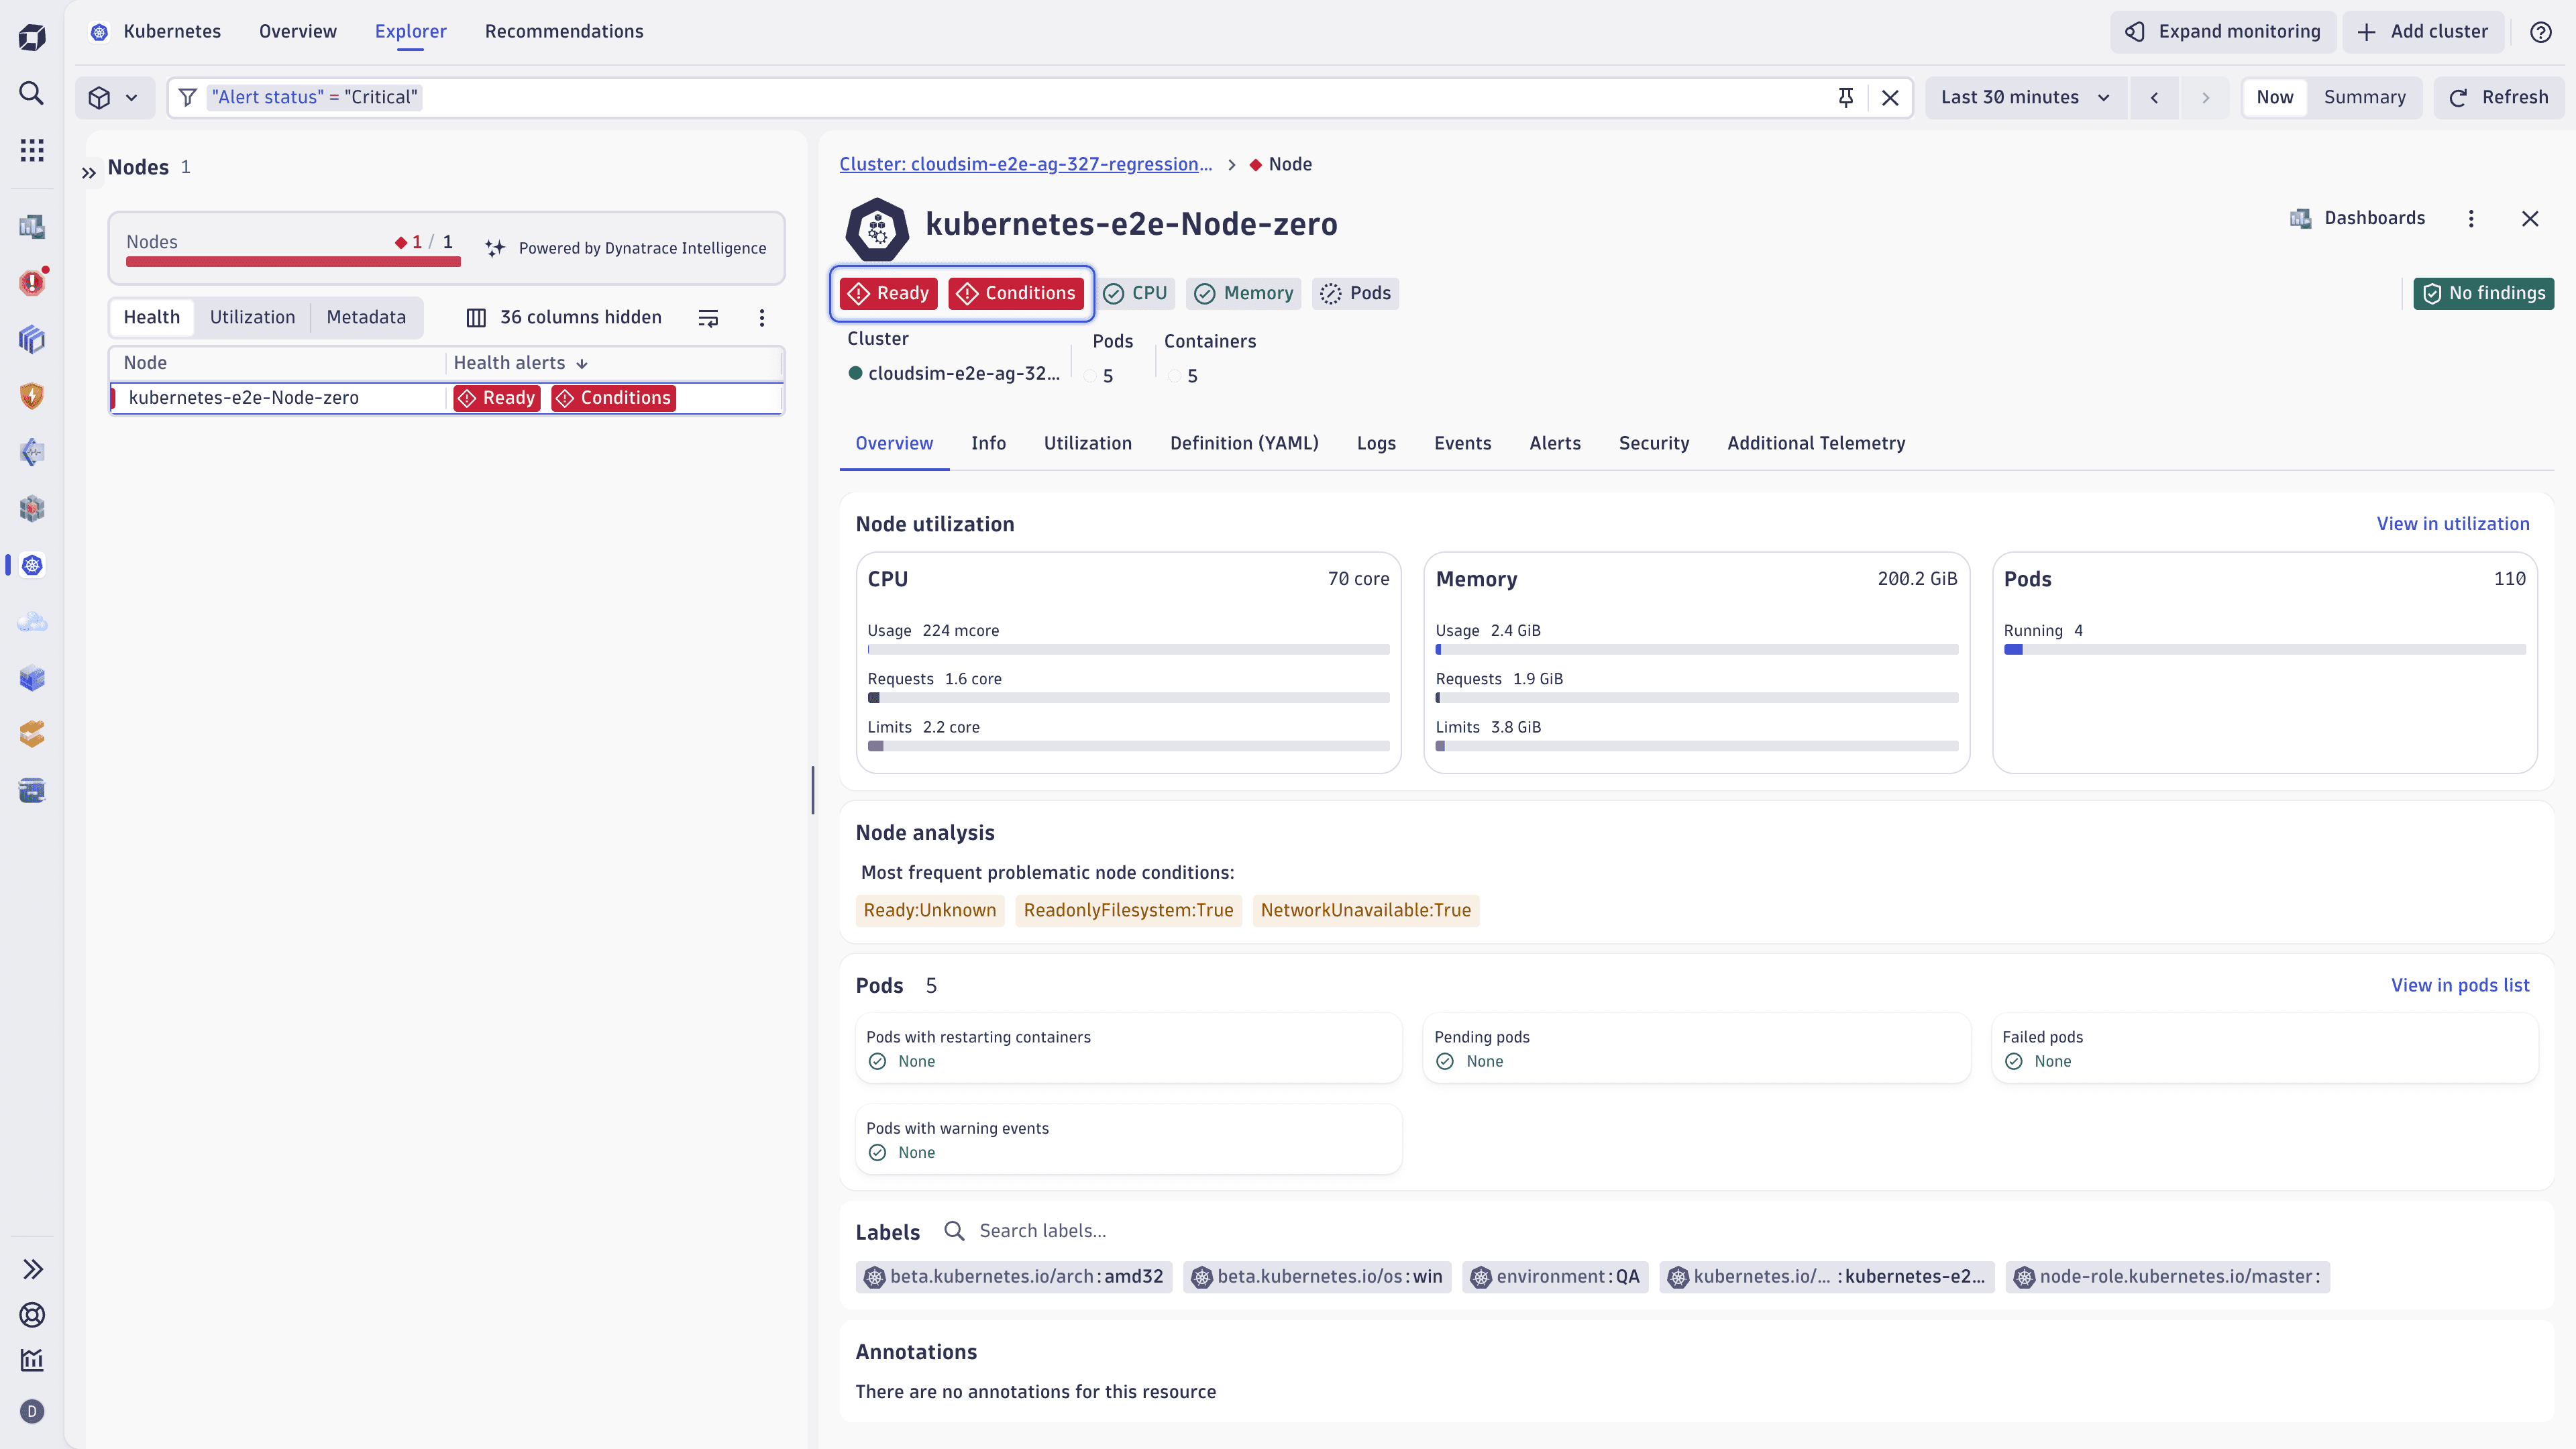Open the 36 columns hidden settings

pos(564,317)
